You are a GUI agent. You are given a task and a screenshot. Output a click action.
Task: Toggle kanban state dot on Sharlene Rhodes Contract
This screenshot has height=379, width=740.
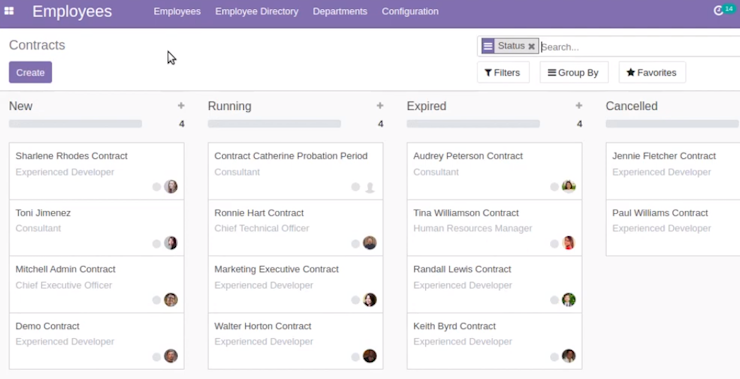click(x=157, y=187)
